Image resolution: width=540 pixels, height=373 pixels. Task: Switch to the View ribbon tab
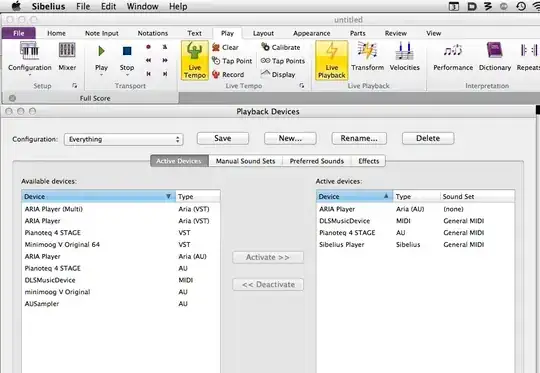point(433,33)
